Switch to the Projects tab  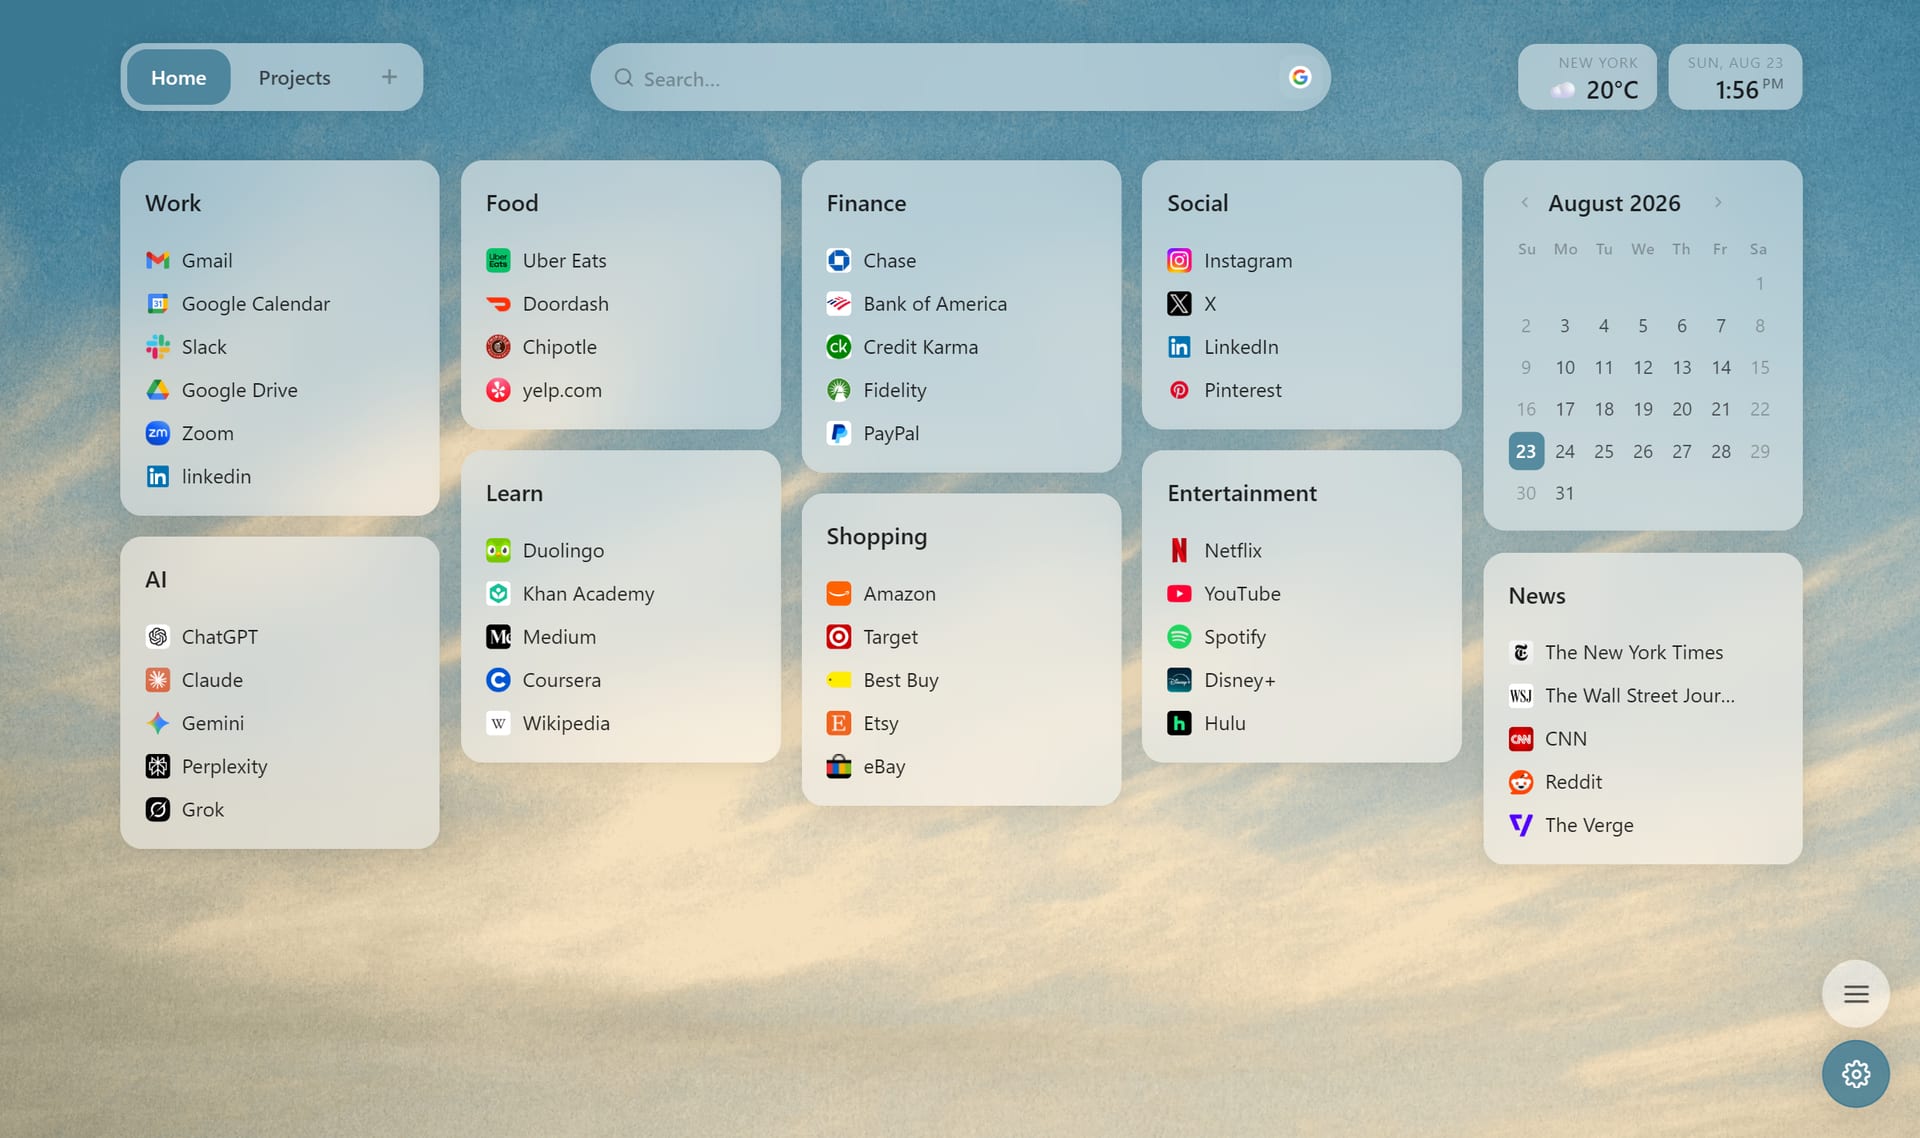[x=294, y=77]
